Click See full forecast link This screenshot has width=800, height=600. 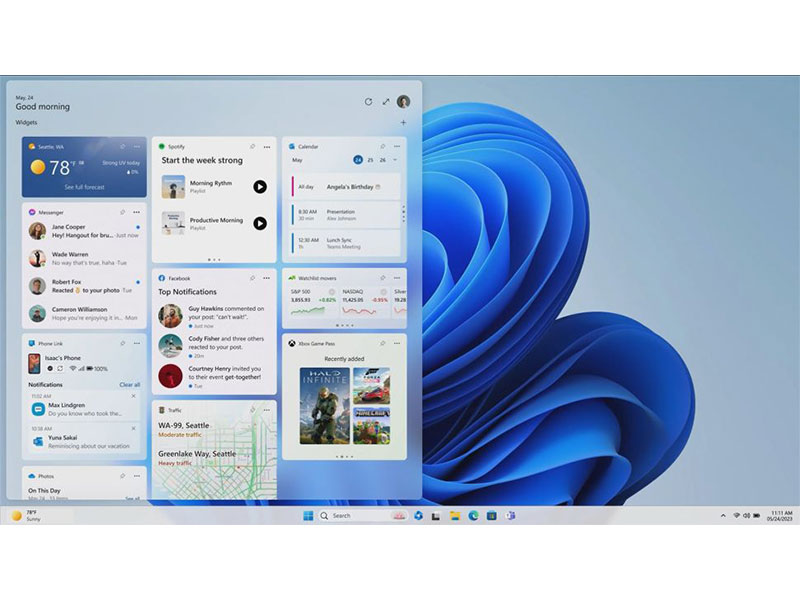(x=84, y=187)
